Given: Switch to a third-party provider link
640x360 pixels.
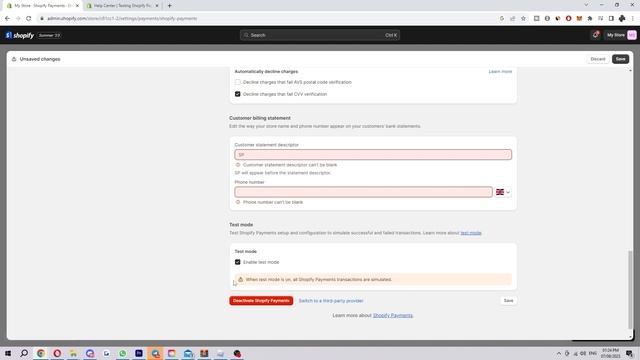Looking at the screenshot, I should [331, 301].
